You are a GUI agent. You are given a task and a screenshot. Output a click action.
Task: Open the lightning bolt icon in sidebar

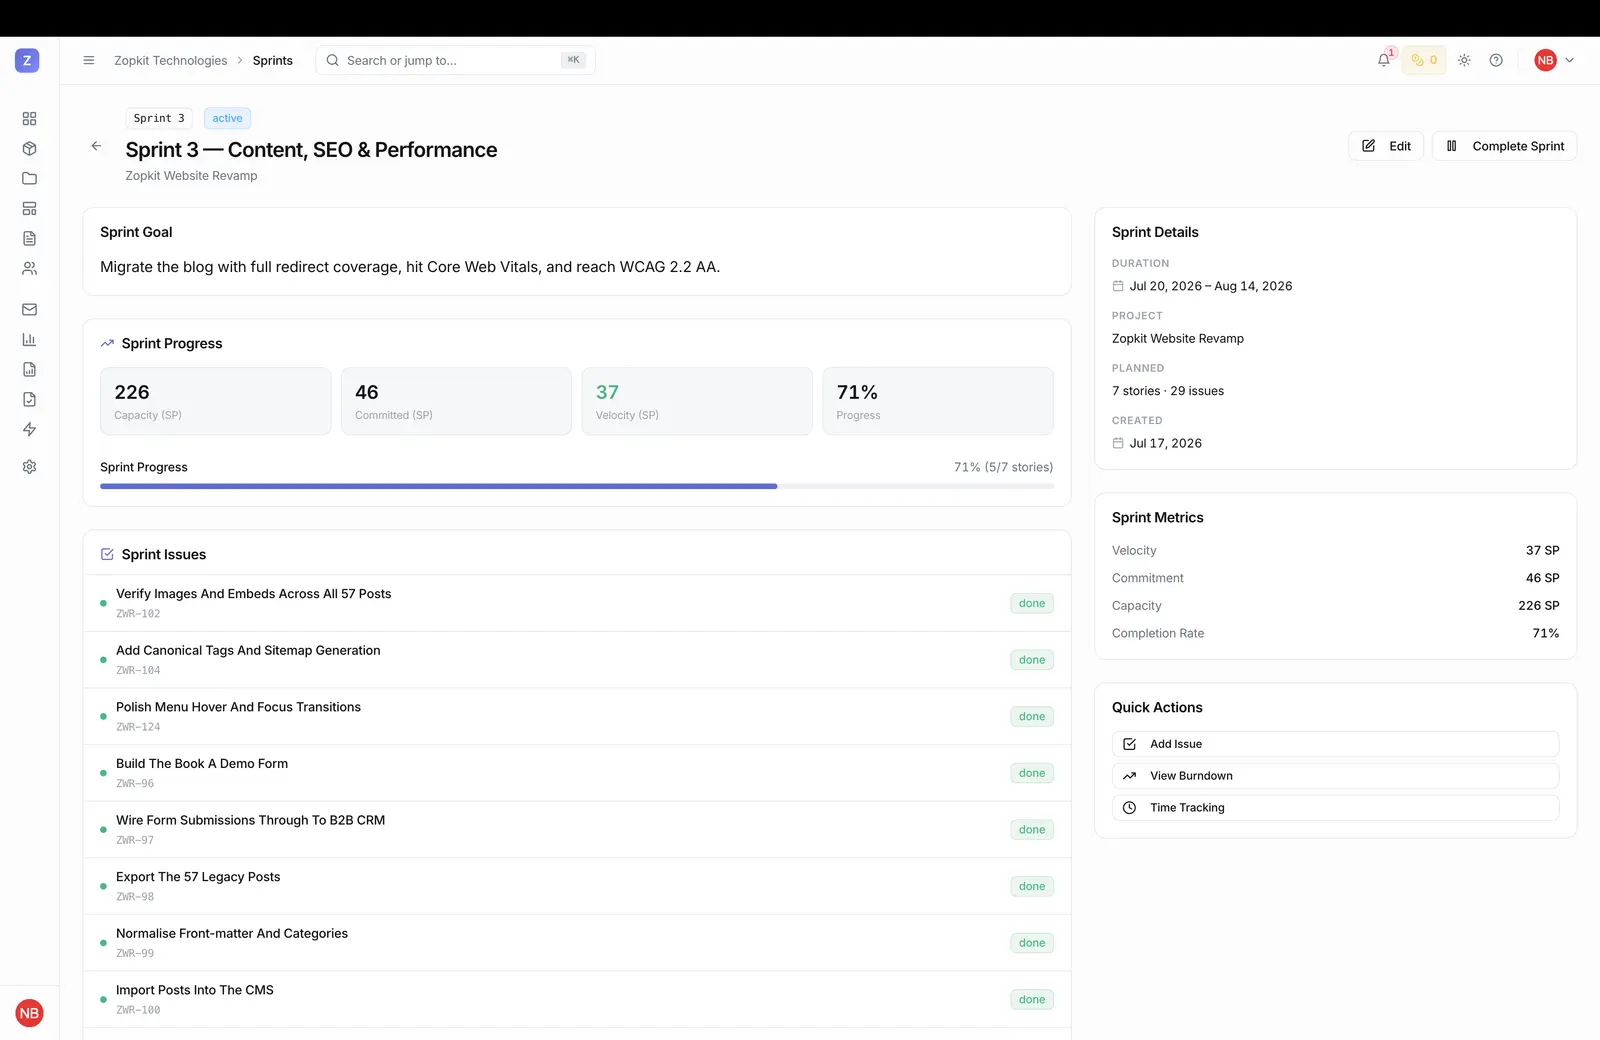[29, 430]
